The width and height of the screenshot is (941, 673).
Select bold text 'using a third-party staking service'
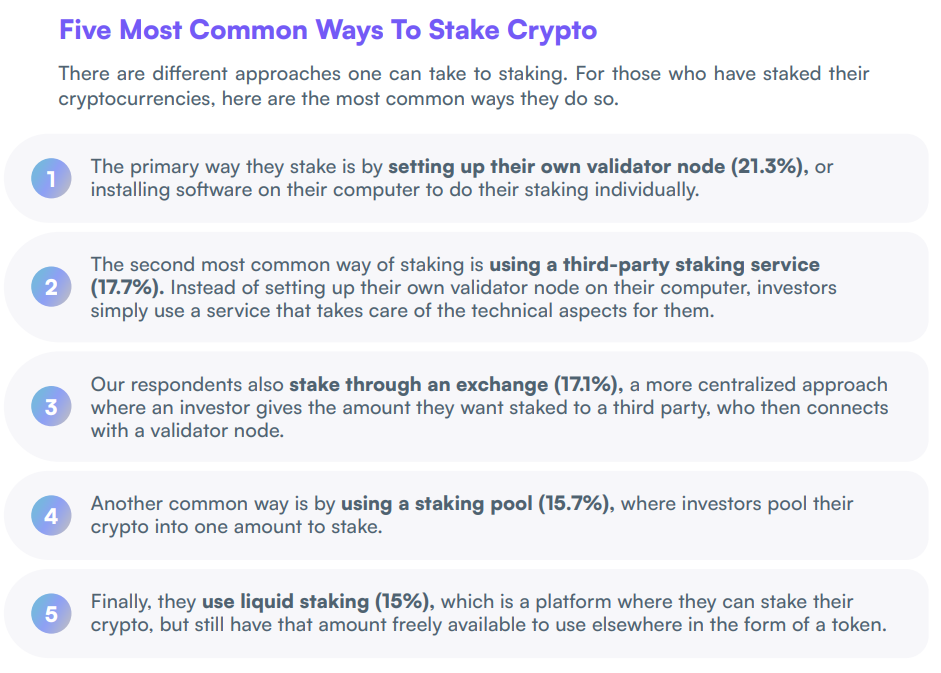tap(655, 264)
